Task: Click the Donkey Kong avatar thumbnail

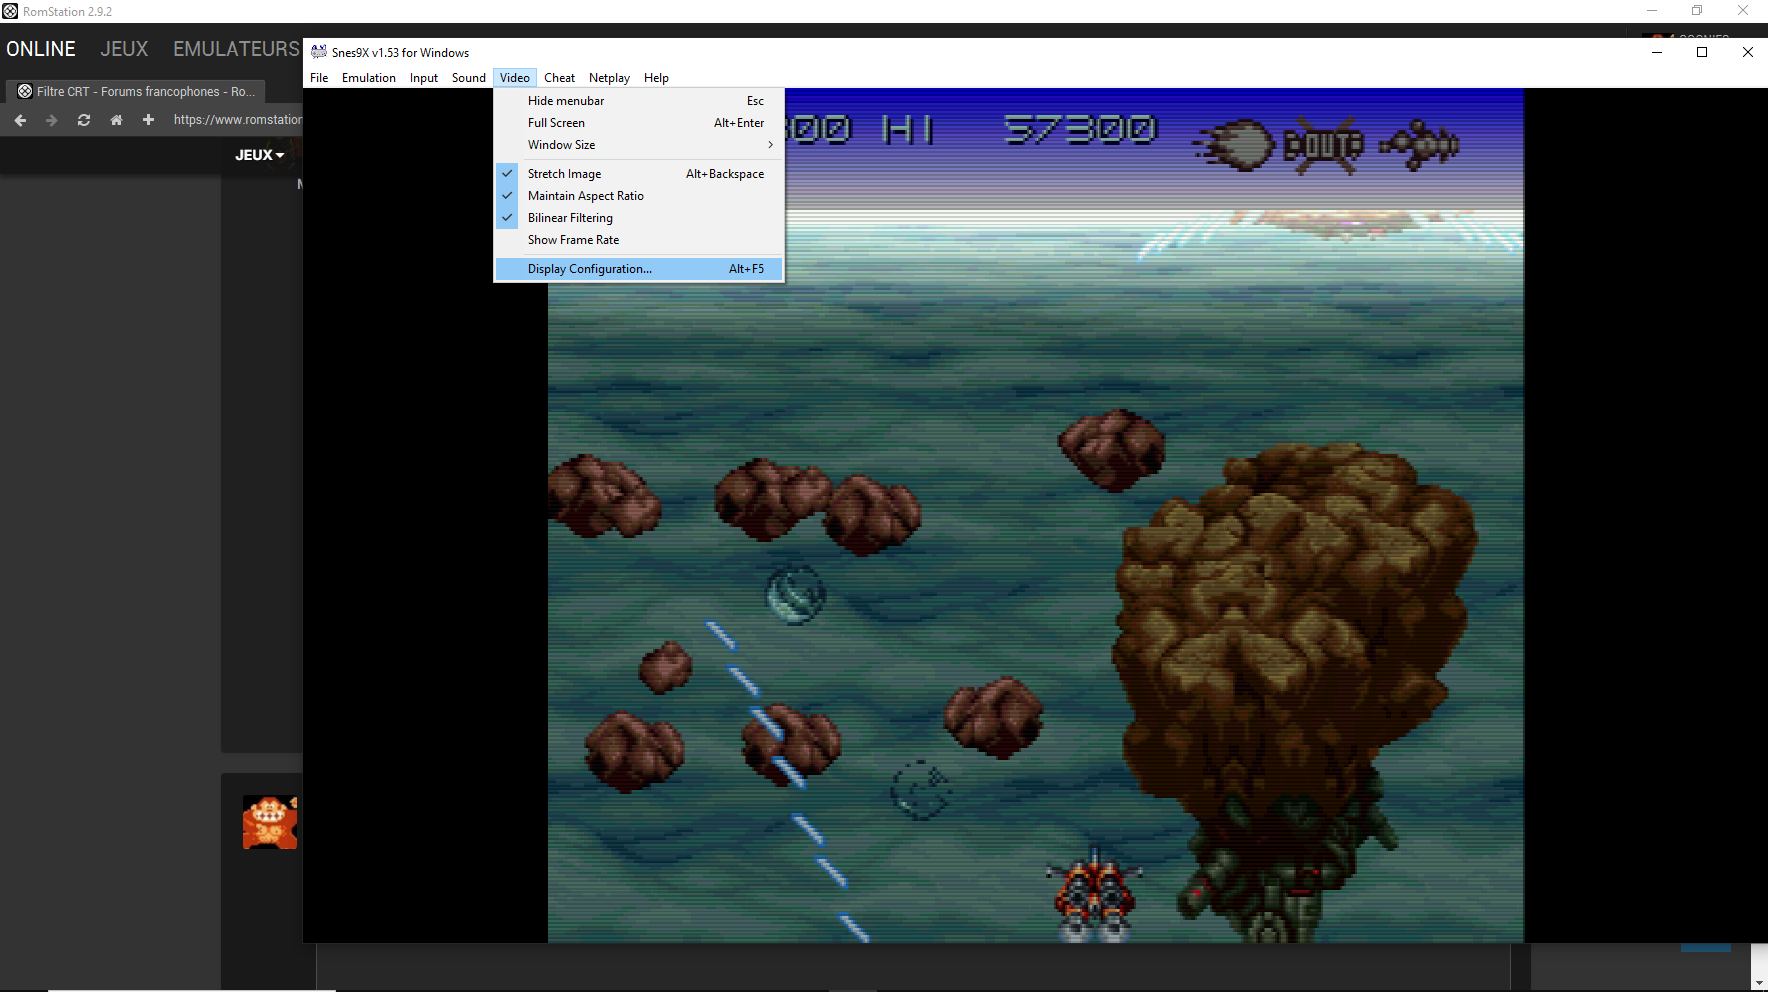Action: 270,822
